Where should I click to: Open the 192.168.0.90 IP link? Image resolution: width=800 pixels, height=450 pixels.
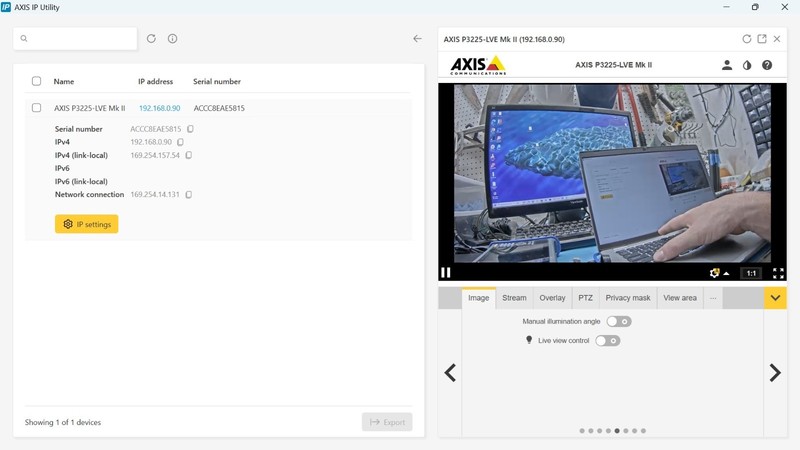[159, 108]
